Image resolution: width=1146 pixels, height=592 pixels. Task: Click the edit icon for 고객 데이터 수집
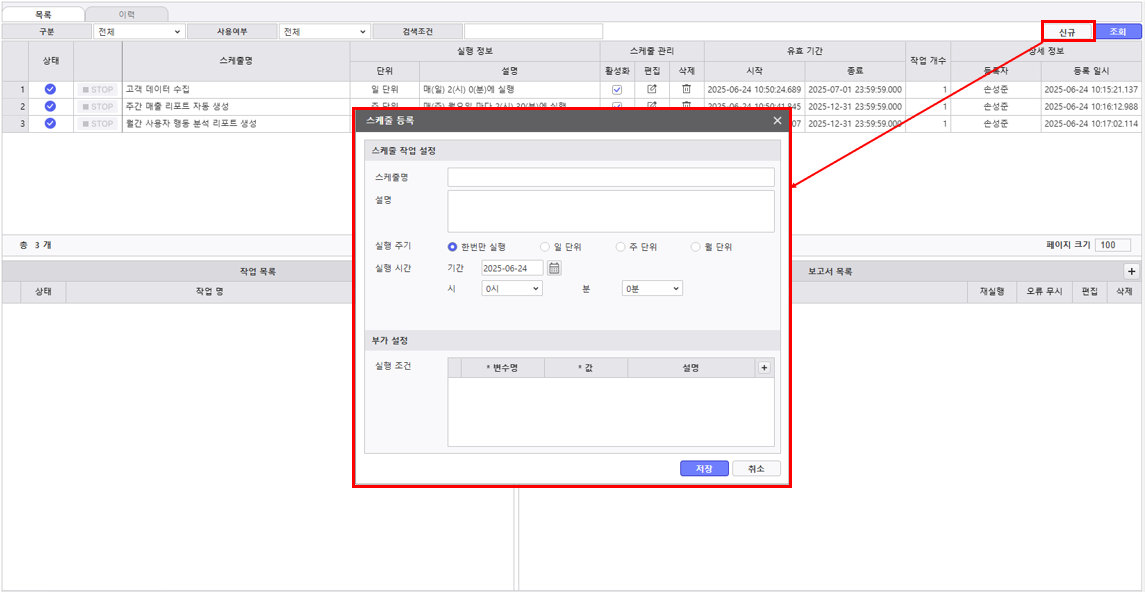[x=652, y=89]
